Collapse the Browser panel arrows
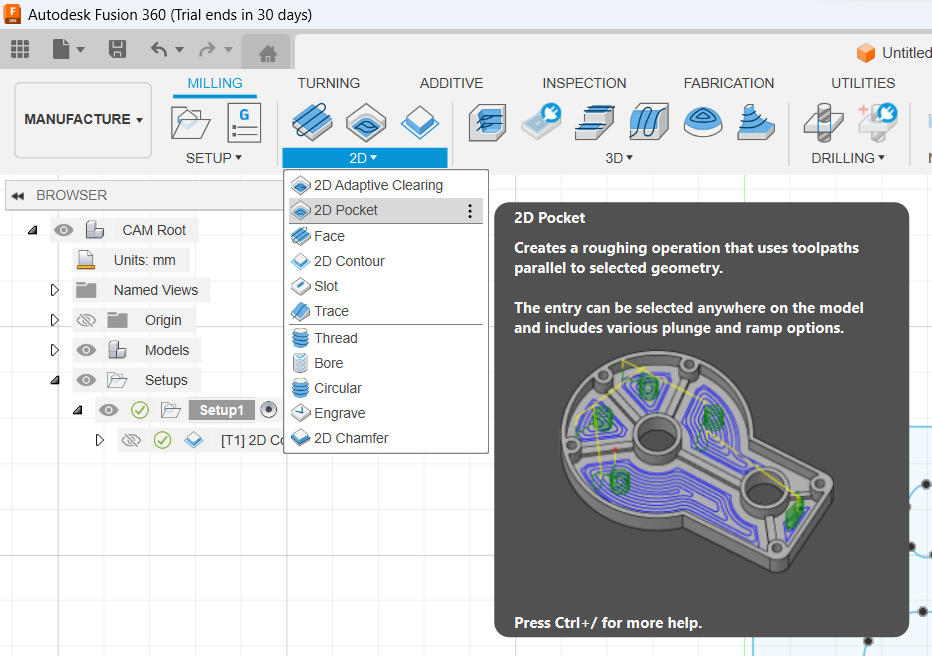The height and width of the screenshot is (656, 932). pyautogui.click(x=18, y=195)
